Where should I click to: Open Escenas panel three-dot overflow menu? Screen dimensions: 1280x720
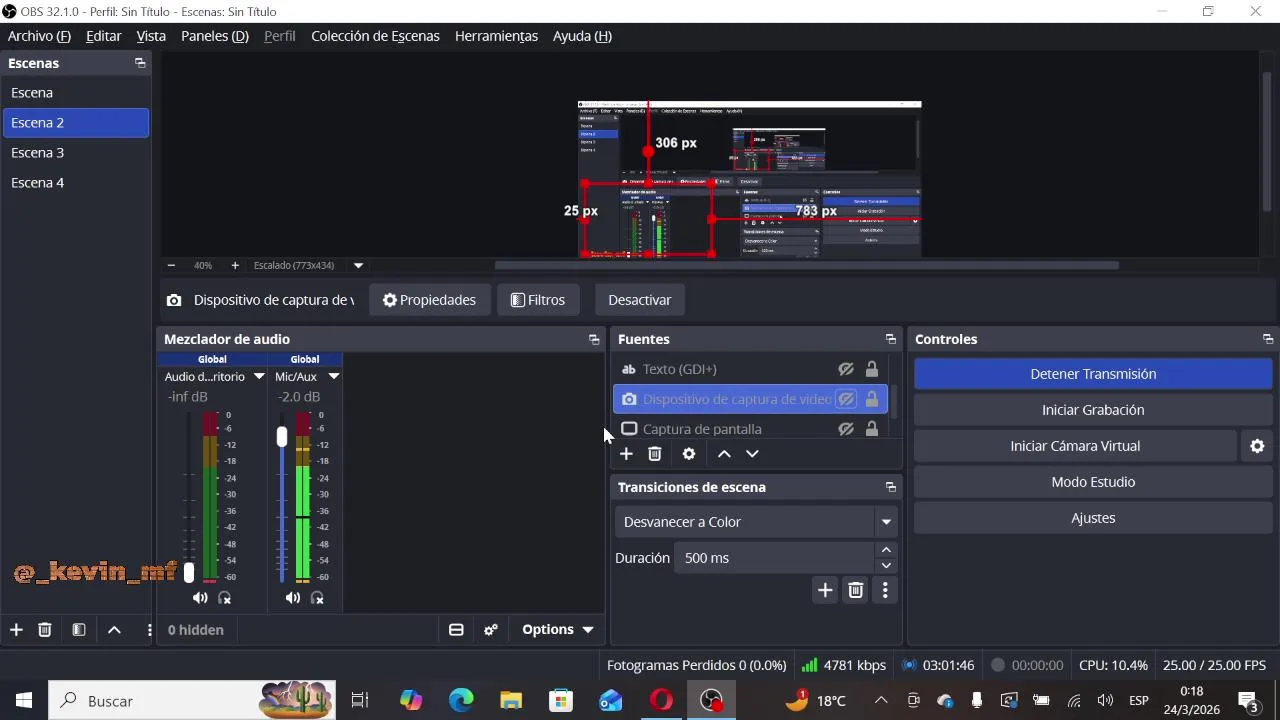pyautogui.click(x=149, y=630)
